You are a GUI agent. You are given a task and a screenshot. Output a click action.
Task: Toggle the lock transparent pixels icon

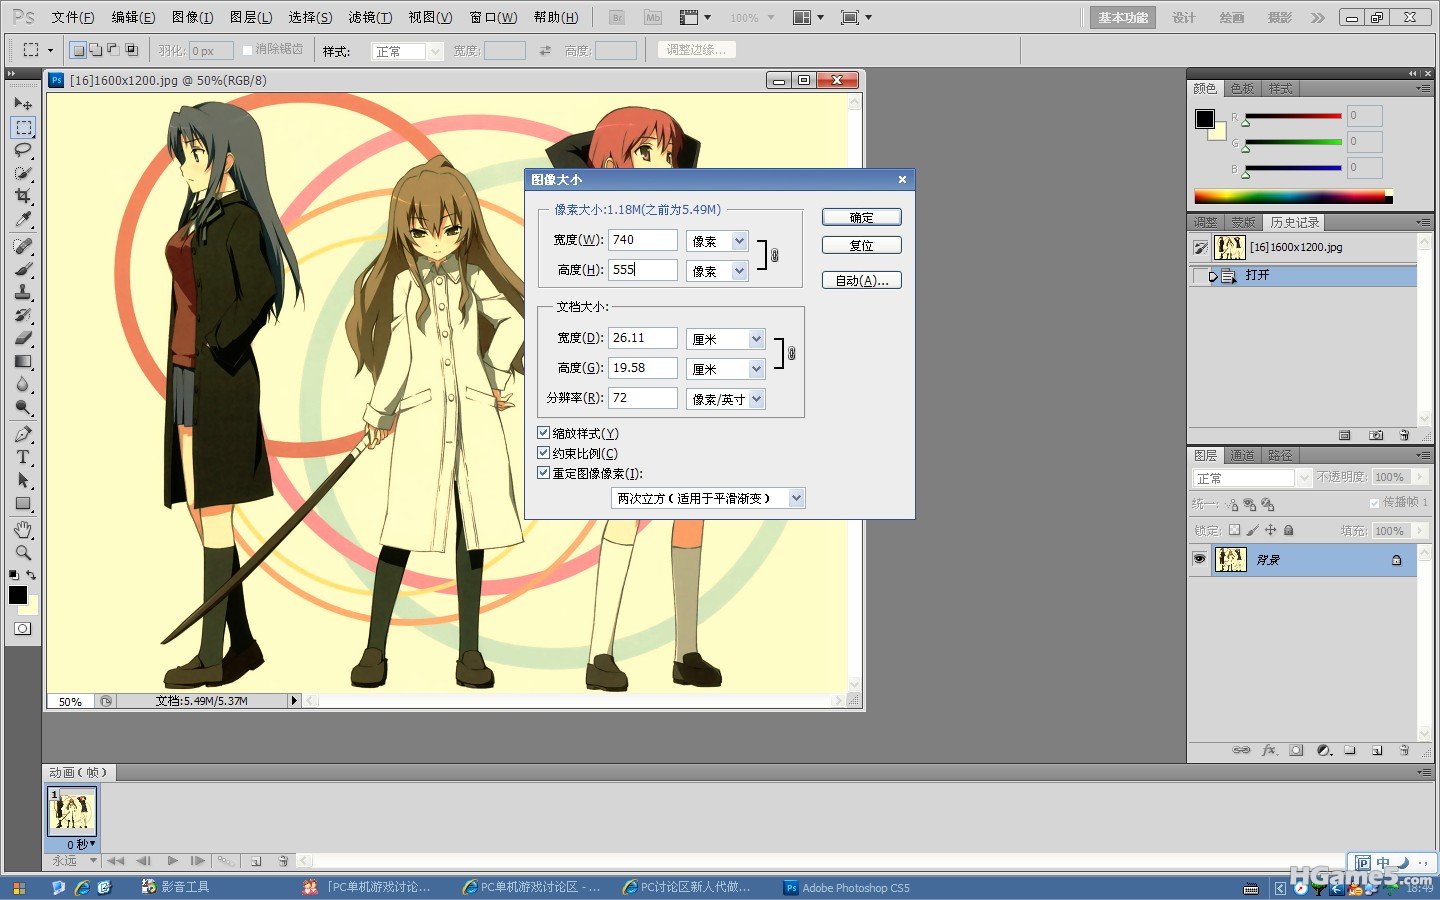coord(1234,530)
